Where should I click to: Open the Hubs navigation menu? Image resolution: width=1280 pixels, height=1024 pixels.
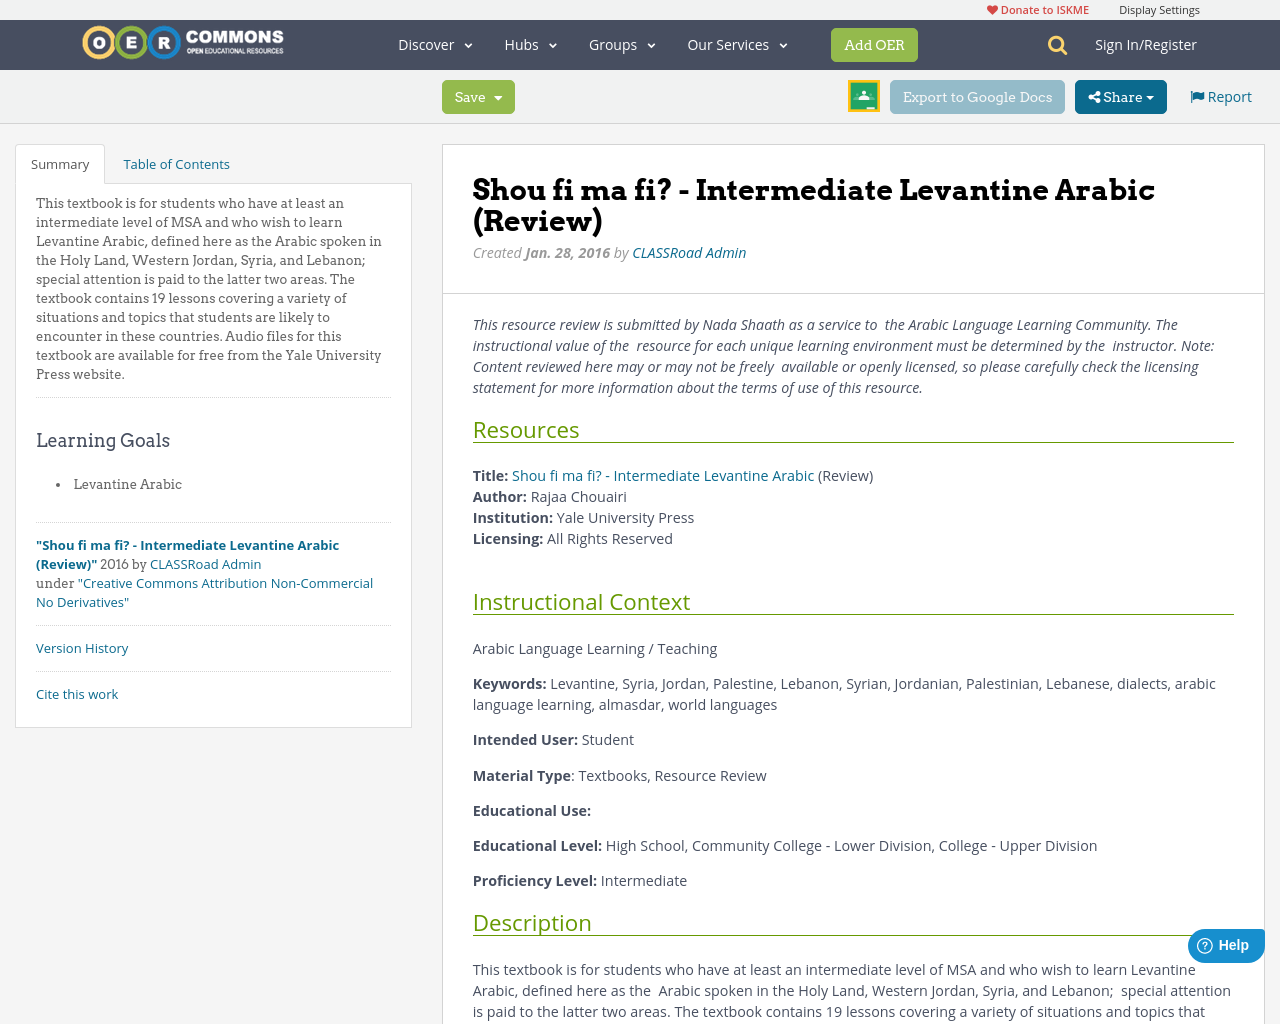point(530,45)
